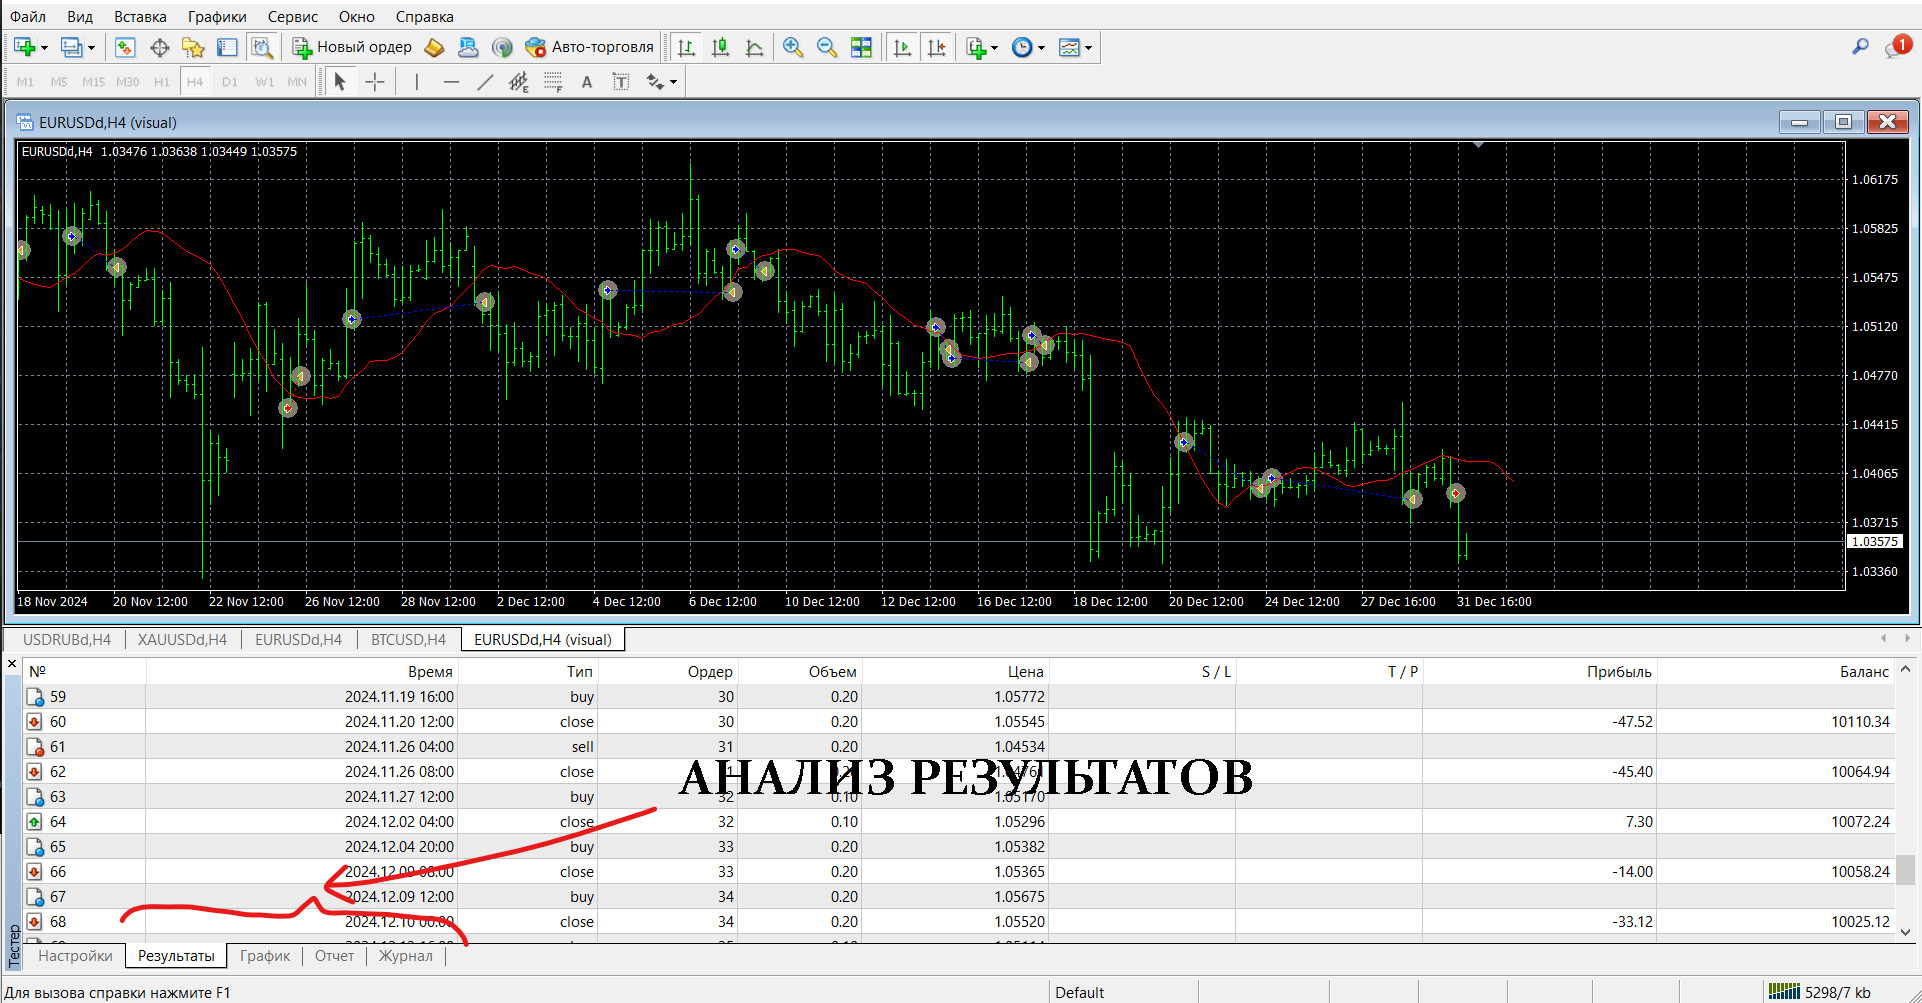Open the templates dropdown
Image resolution: width=1922 pixels, height=1003 pixels.
click(1088, 47)
